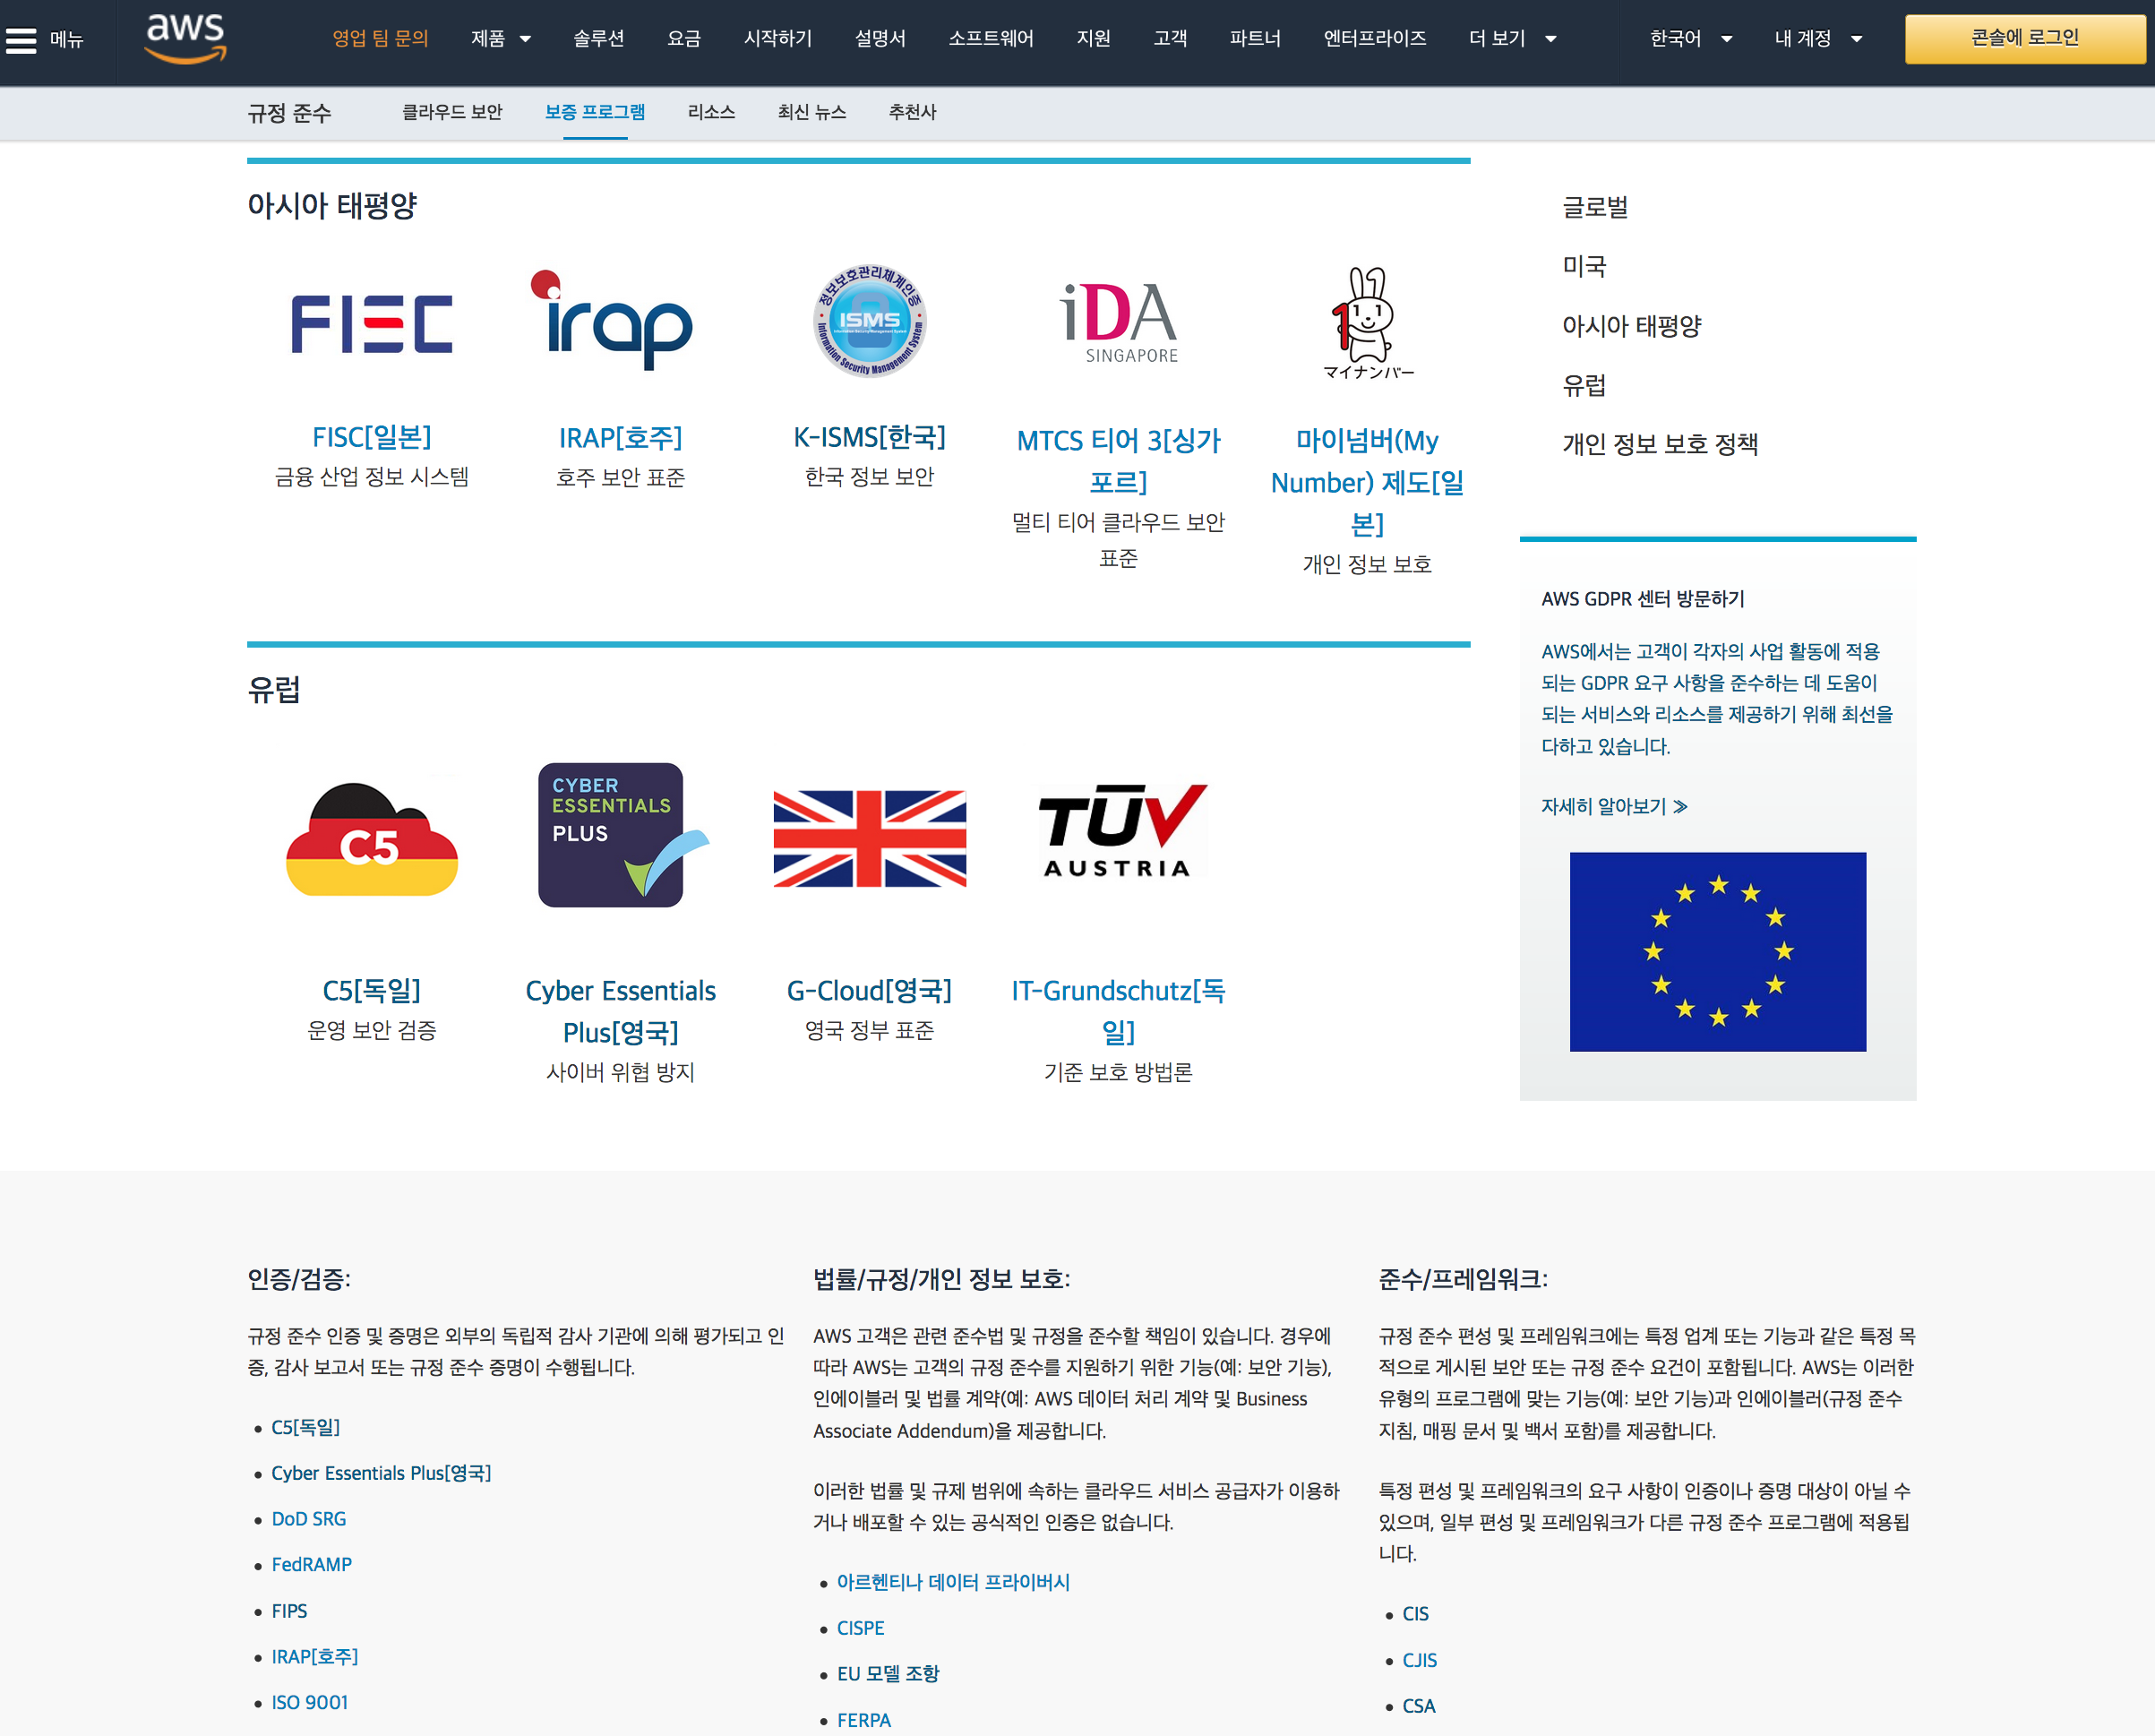The width and height of the screenshot is (2155, 1736).
Task: Open Cyber Essentials Plus[영국] list item
Action: click(x=381, y=1473)
